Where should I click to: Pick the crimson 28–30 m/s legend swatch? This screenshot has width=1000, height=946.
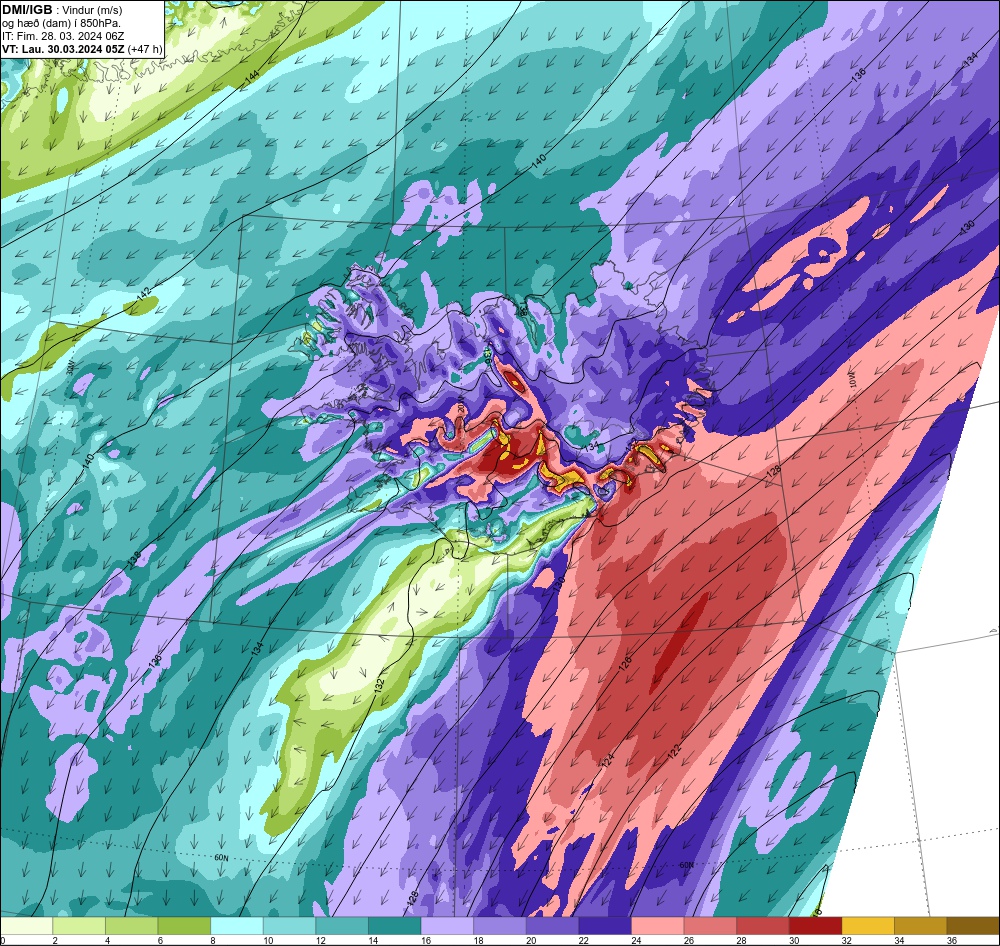pyautogui.click(x=763, y=926)
